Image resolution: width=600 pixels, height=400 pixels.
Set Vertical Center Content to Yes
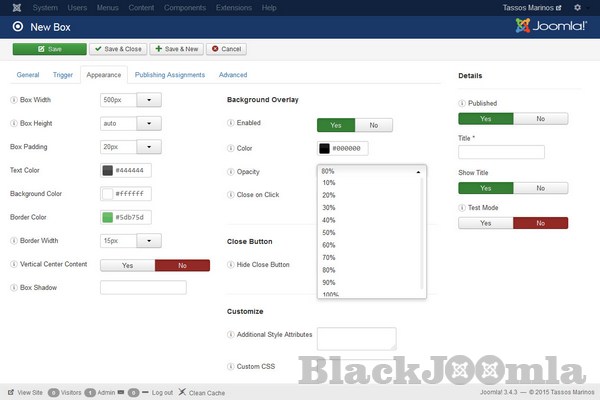coord(127,265)
